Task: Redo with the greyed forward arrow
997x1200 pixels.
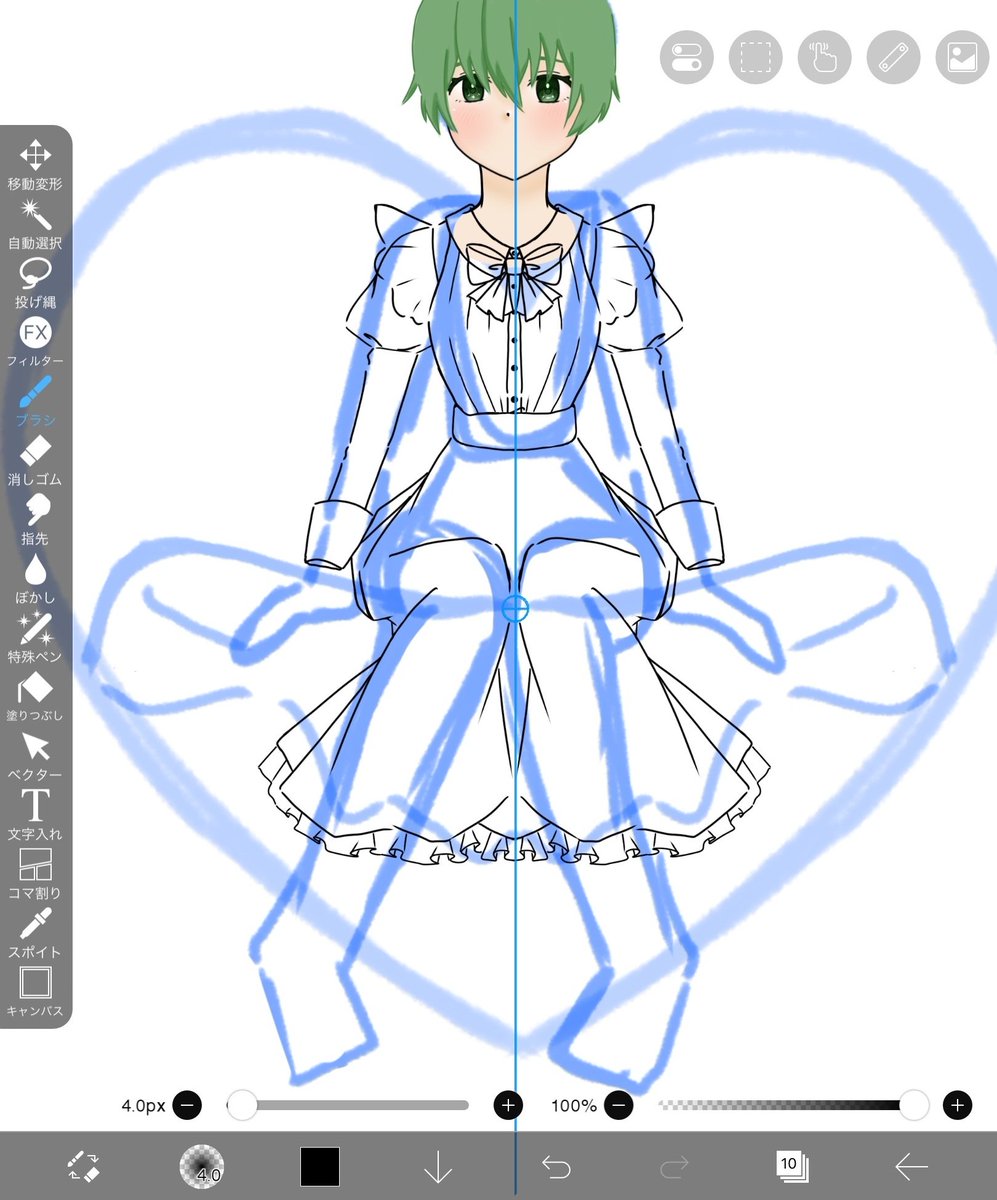Action: pyautogui.click(x=675, y=1166)
